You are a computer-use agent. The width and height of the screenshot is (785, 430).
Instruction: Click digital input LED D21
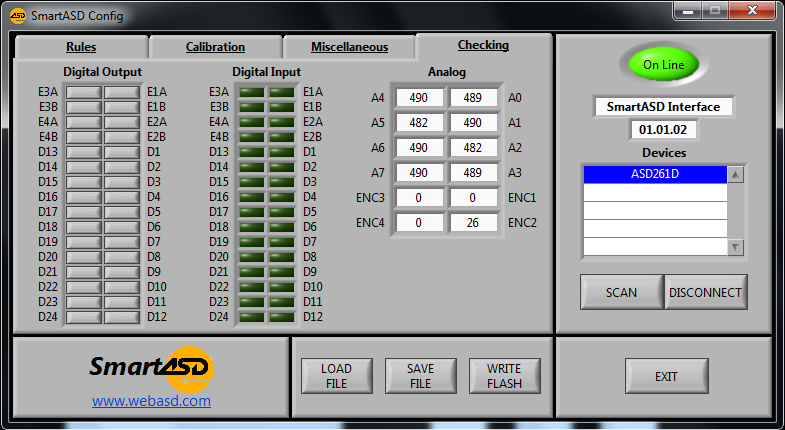click(x=252, y=272)
